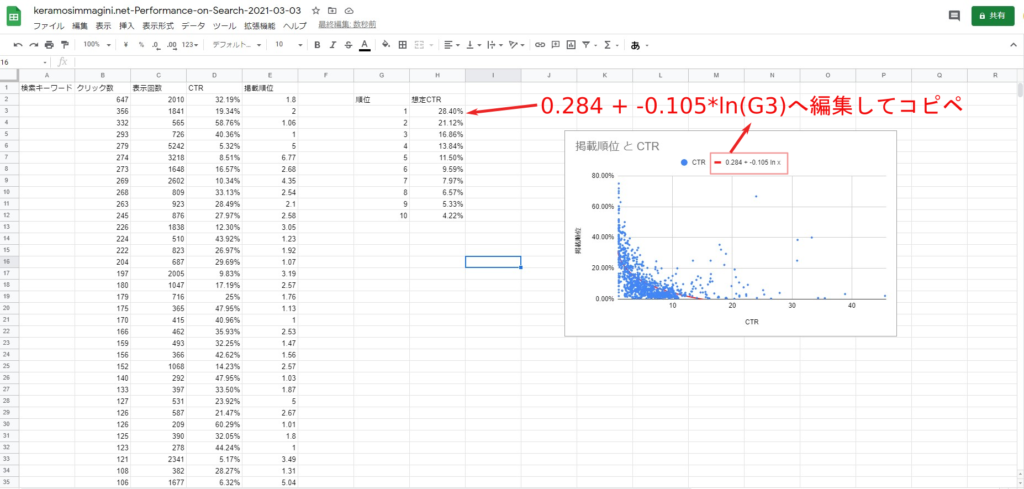Click the Insert chart icon
The height and width of the screenshot is (489, 1024).
click(x=573, y=45)
